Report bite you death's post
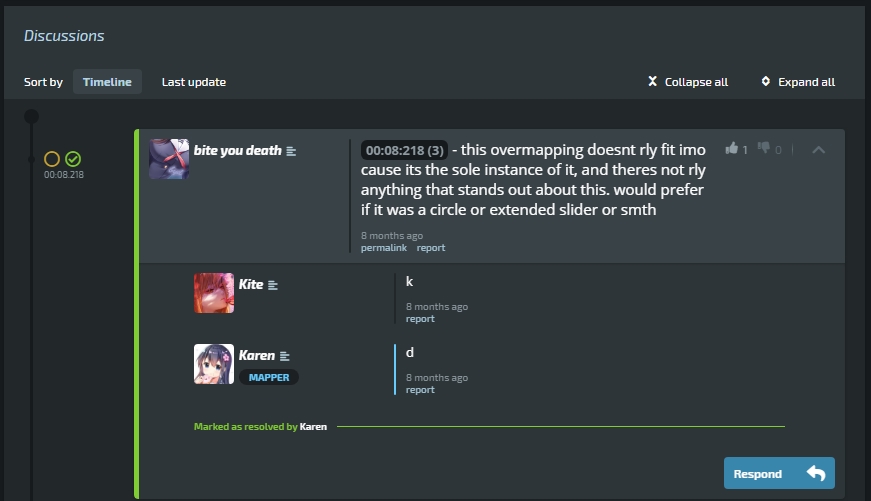 click(x=431, y=248)
